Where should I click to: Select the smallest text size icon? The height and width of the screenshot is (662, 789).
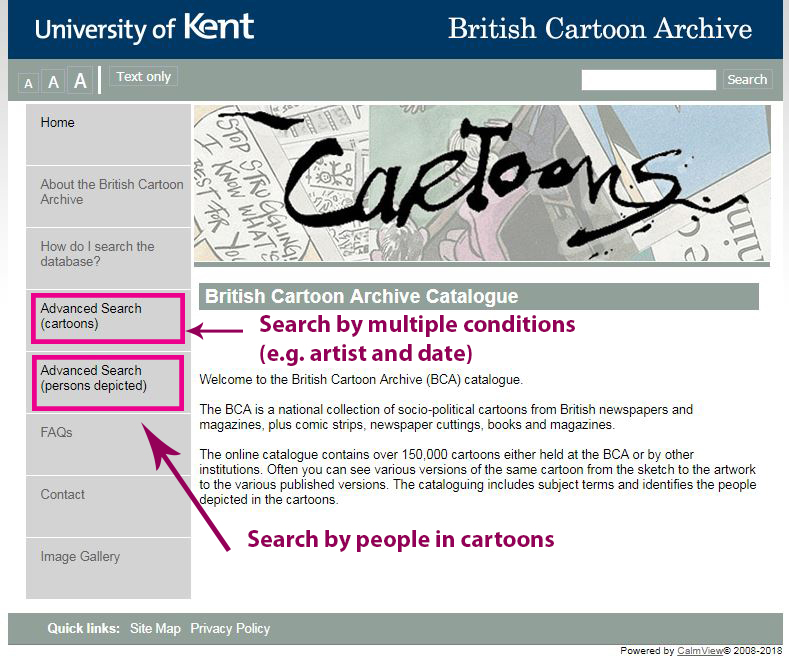(29, 83)
